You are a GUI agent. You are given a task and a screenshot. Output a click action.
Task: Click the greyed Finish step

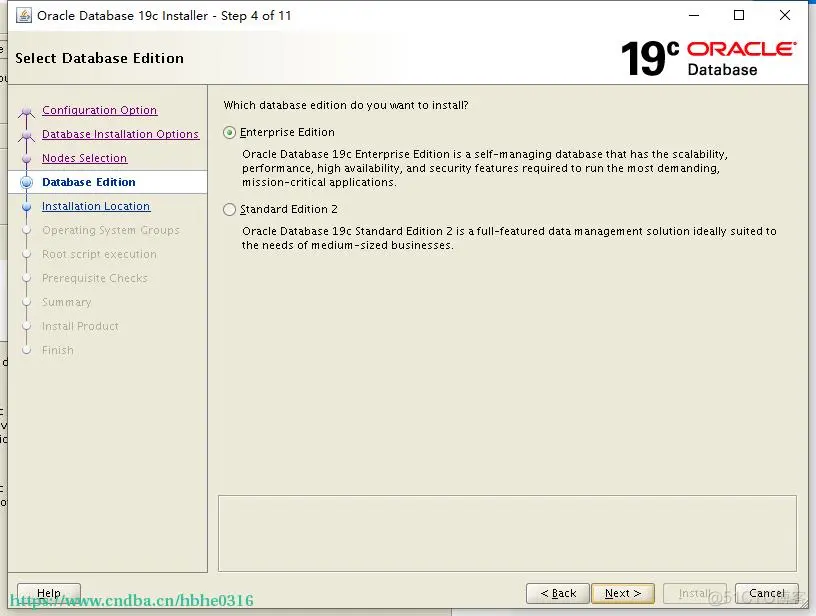(58, 350)
